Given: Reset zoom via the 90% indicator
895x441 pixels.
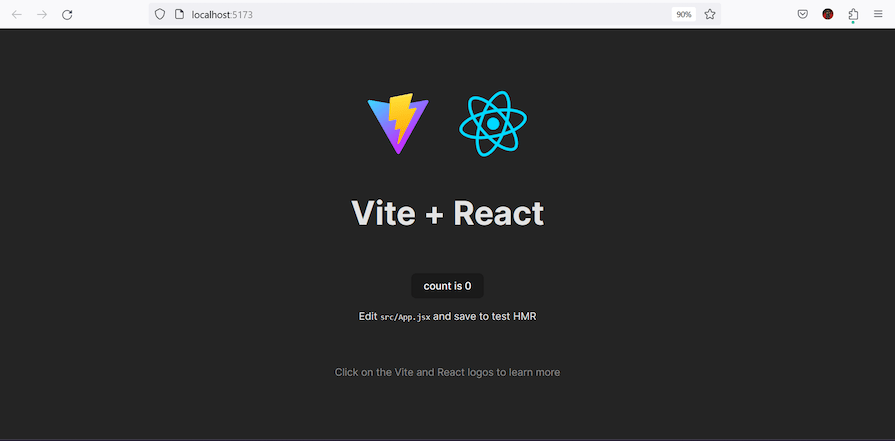Looking at the screenshot, I should coord(683,15).
